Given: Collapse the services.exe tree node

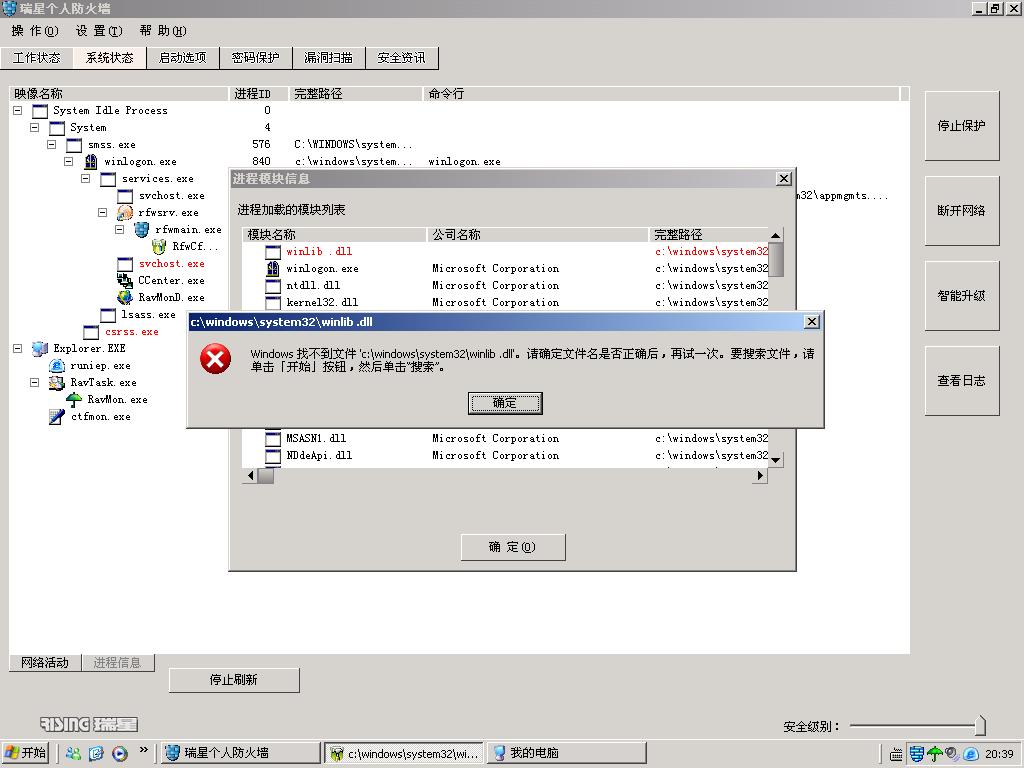Looking at the screenshot, I should pos(86,178).
